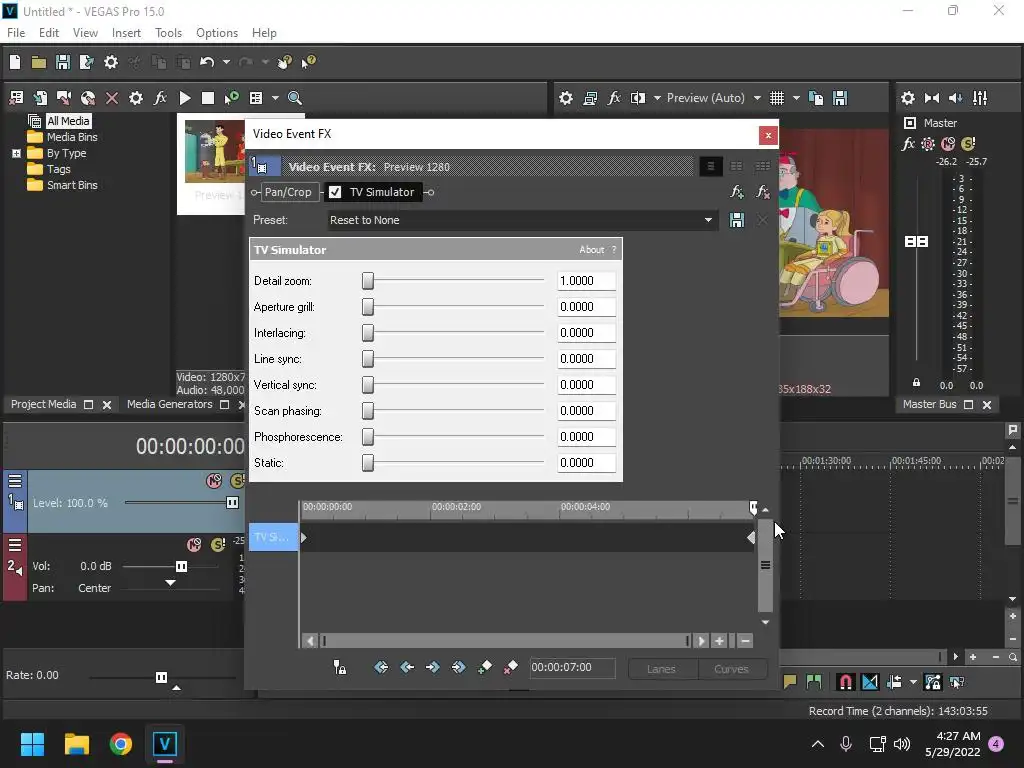Toggle split screen view in preview
1024x768 pixels.
pyautogui.click(x=638, y=98)
